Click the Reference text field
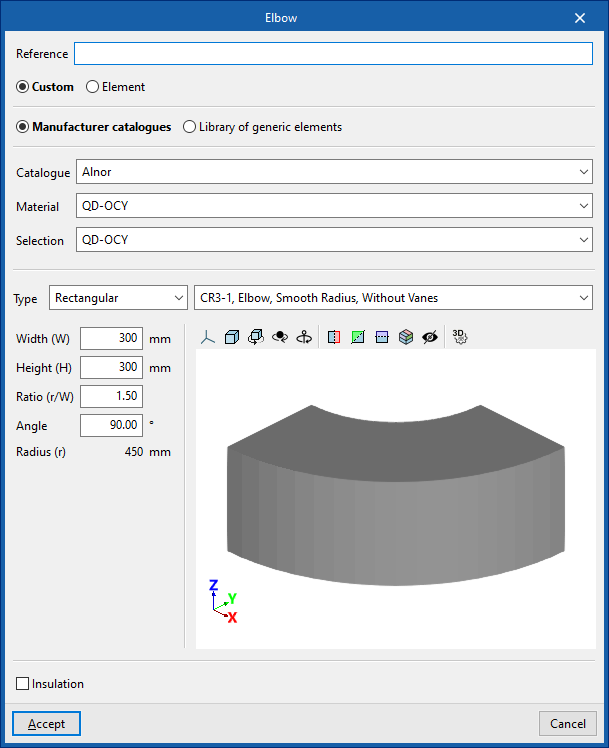609x748 pixels. coord(333,53)
